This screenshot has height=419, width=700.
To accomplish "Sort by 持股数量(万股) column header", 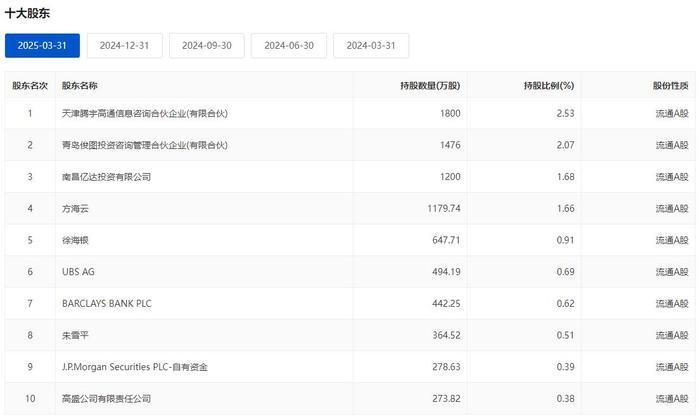I will (x=430, y=86).
